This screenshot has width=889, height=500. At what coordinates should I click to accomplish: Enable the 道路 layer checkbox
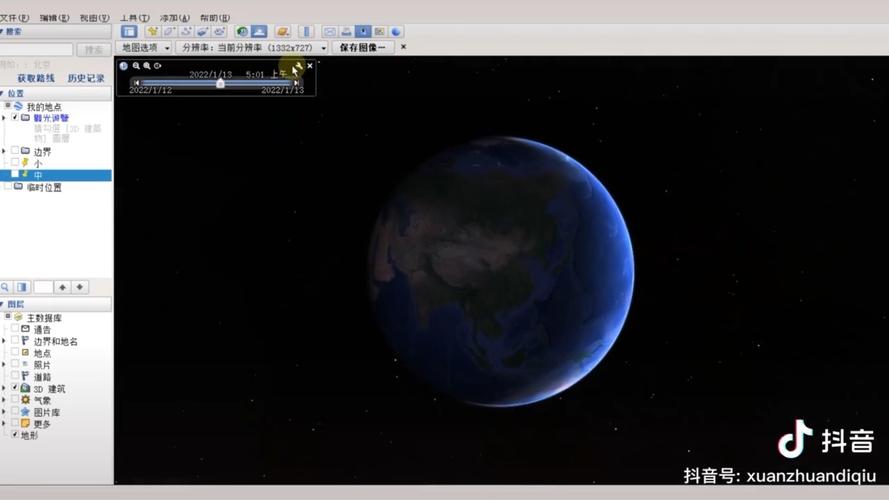[x=15, y=376]
